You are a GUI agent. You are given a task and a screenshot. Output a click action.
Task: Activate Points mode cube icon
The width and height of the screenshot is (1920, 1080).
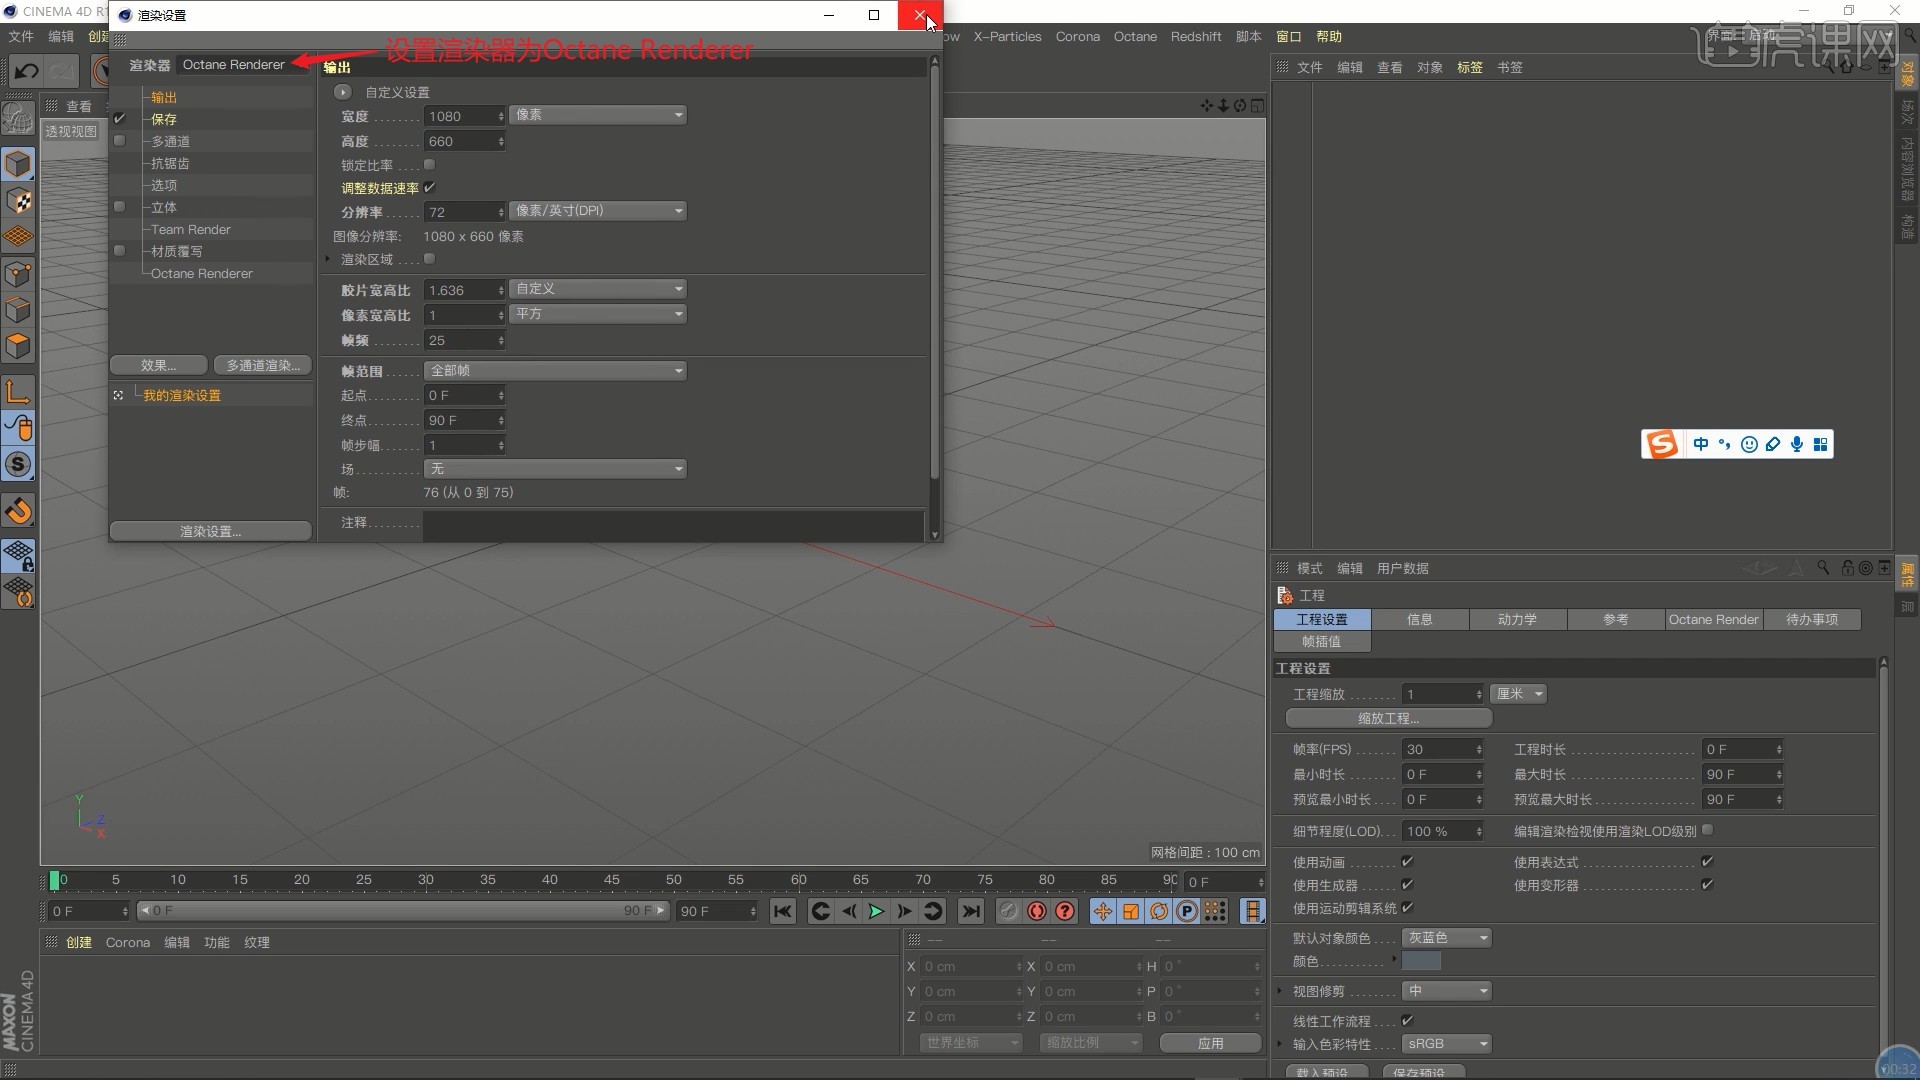tap(18, 274)
